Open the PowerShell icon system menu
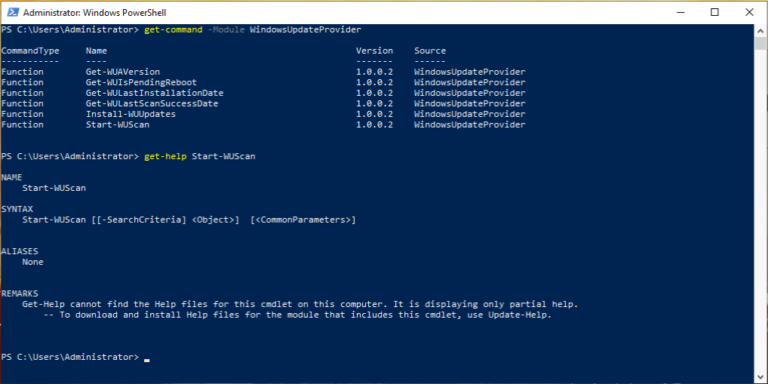 12,12
